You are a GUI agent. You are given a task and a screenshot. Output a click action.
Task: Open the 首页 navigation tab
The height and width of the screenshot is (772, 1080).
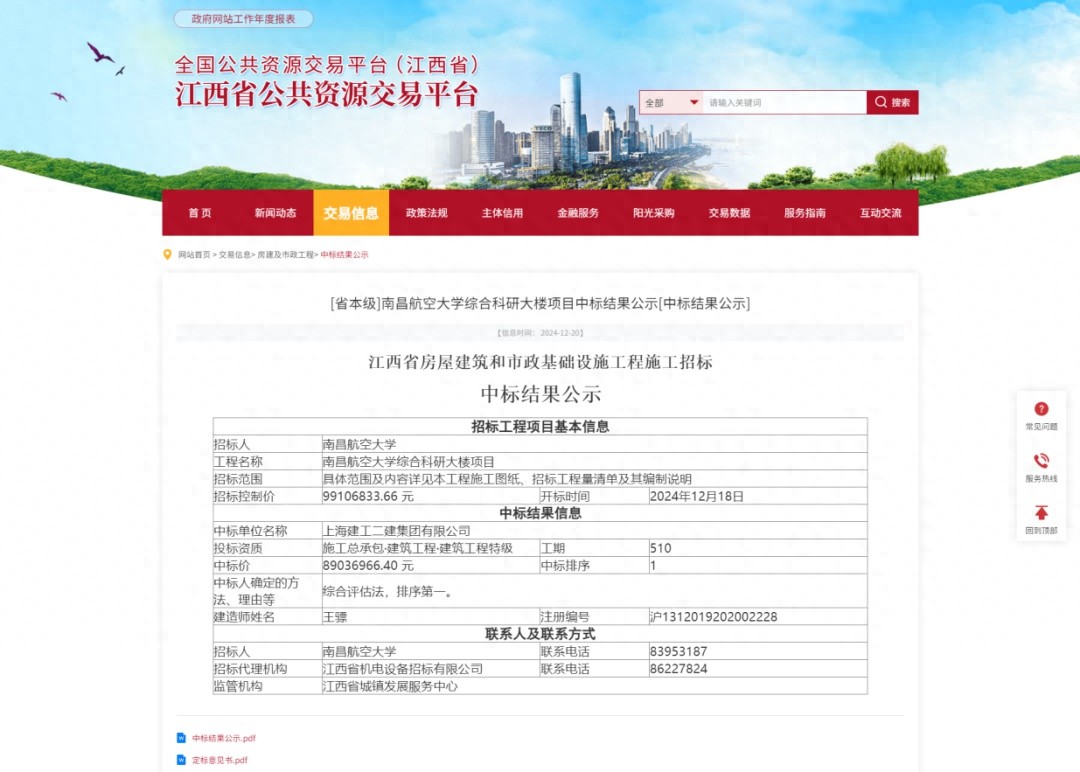click(200, 213)
